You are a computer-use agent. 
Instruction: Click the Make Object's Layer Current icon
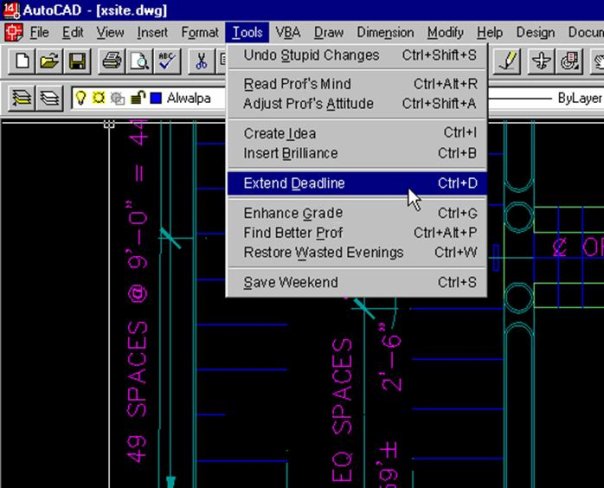(x=22, y=99)
